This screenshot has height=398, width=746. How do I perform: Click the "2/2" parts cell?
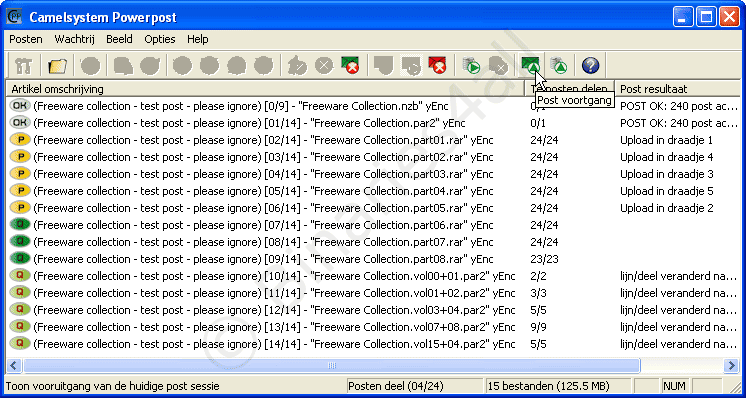click(x=538, y=276)
